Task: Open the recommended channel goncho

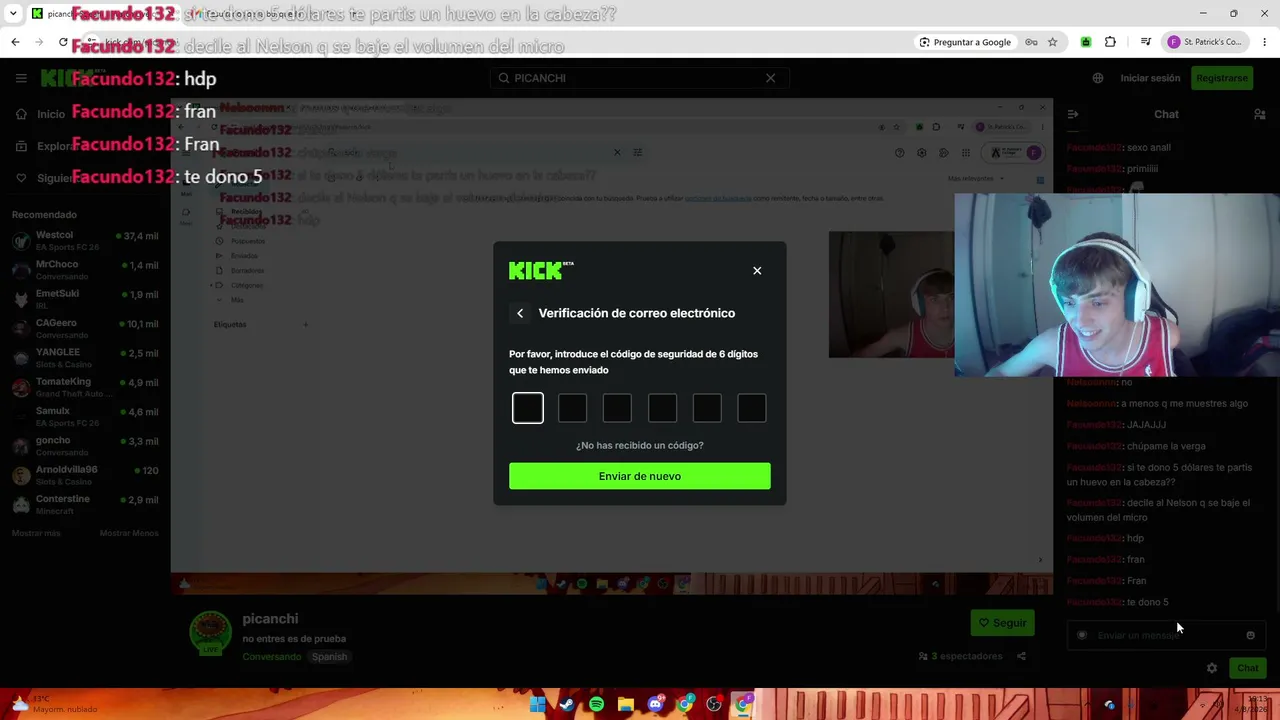Action: point(85,445)
